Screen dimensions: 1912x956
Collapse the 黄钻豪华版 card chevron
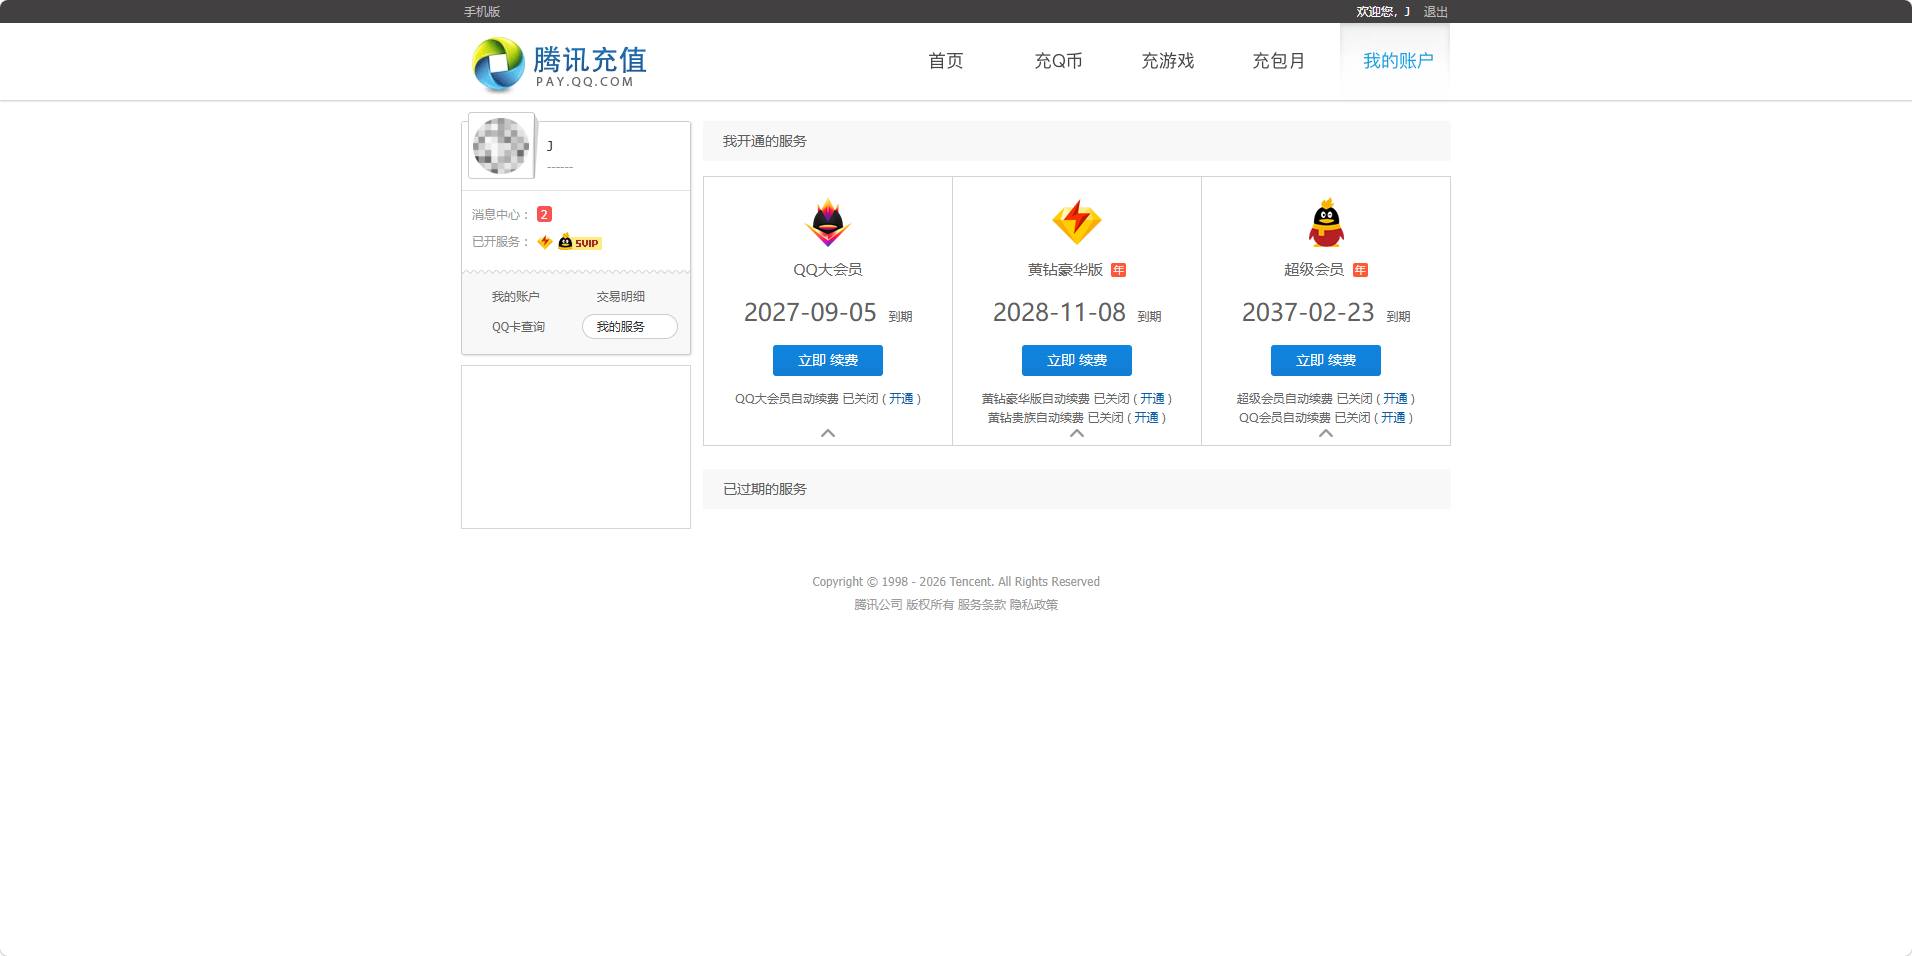[1077, 433]
